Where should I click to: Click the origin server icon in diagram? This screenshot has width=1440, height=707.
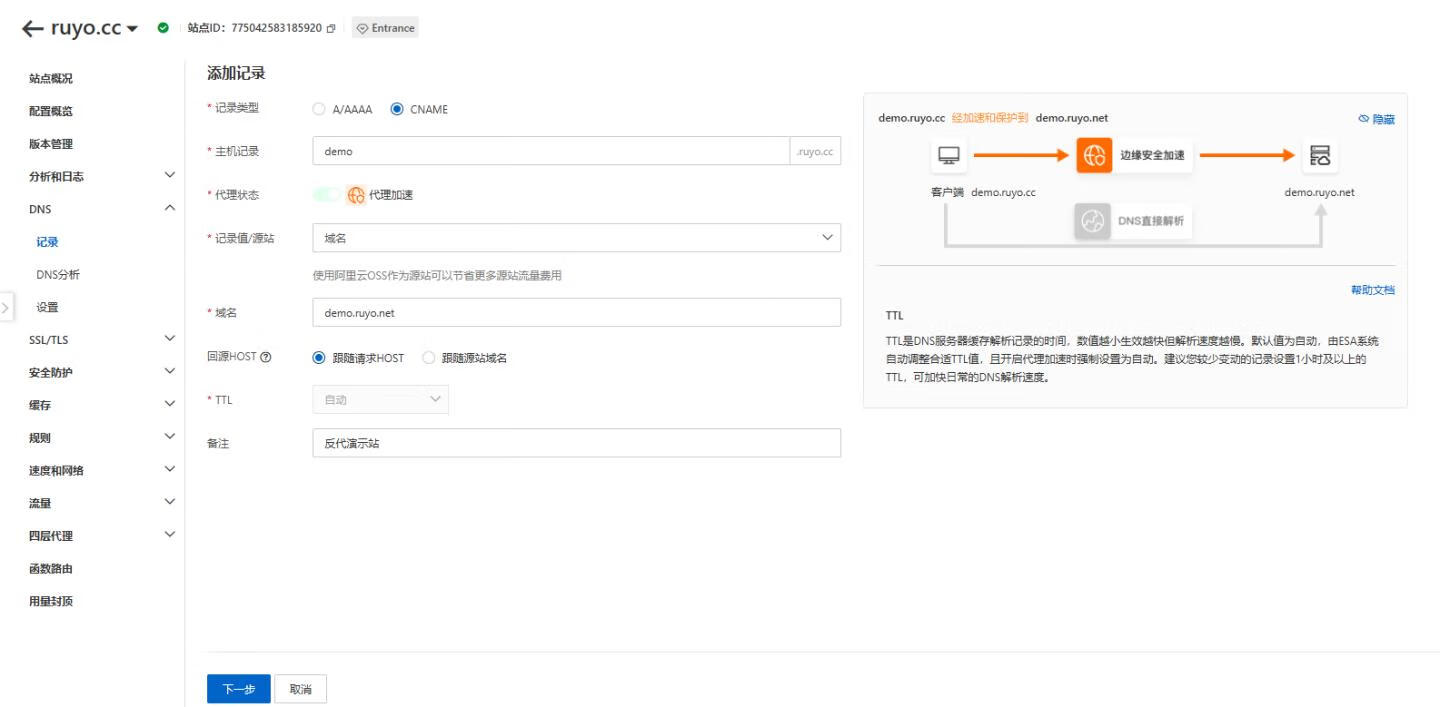pyautogui.click(x=1320, y=155)
